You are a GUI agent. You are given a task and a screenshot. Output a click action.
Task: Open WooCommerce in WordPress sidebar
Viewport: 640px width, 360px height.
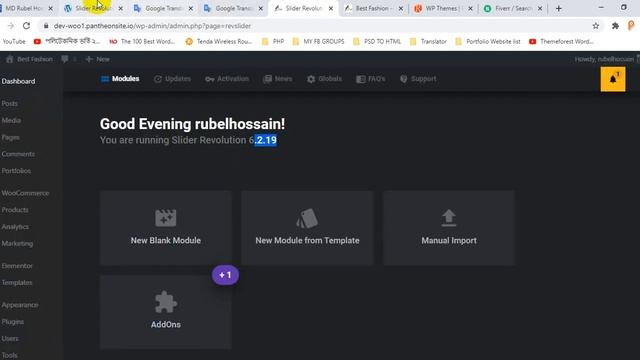25,193
